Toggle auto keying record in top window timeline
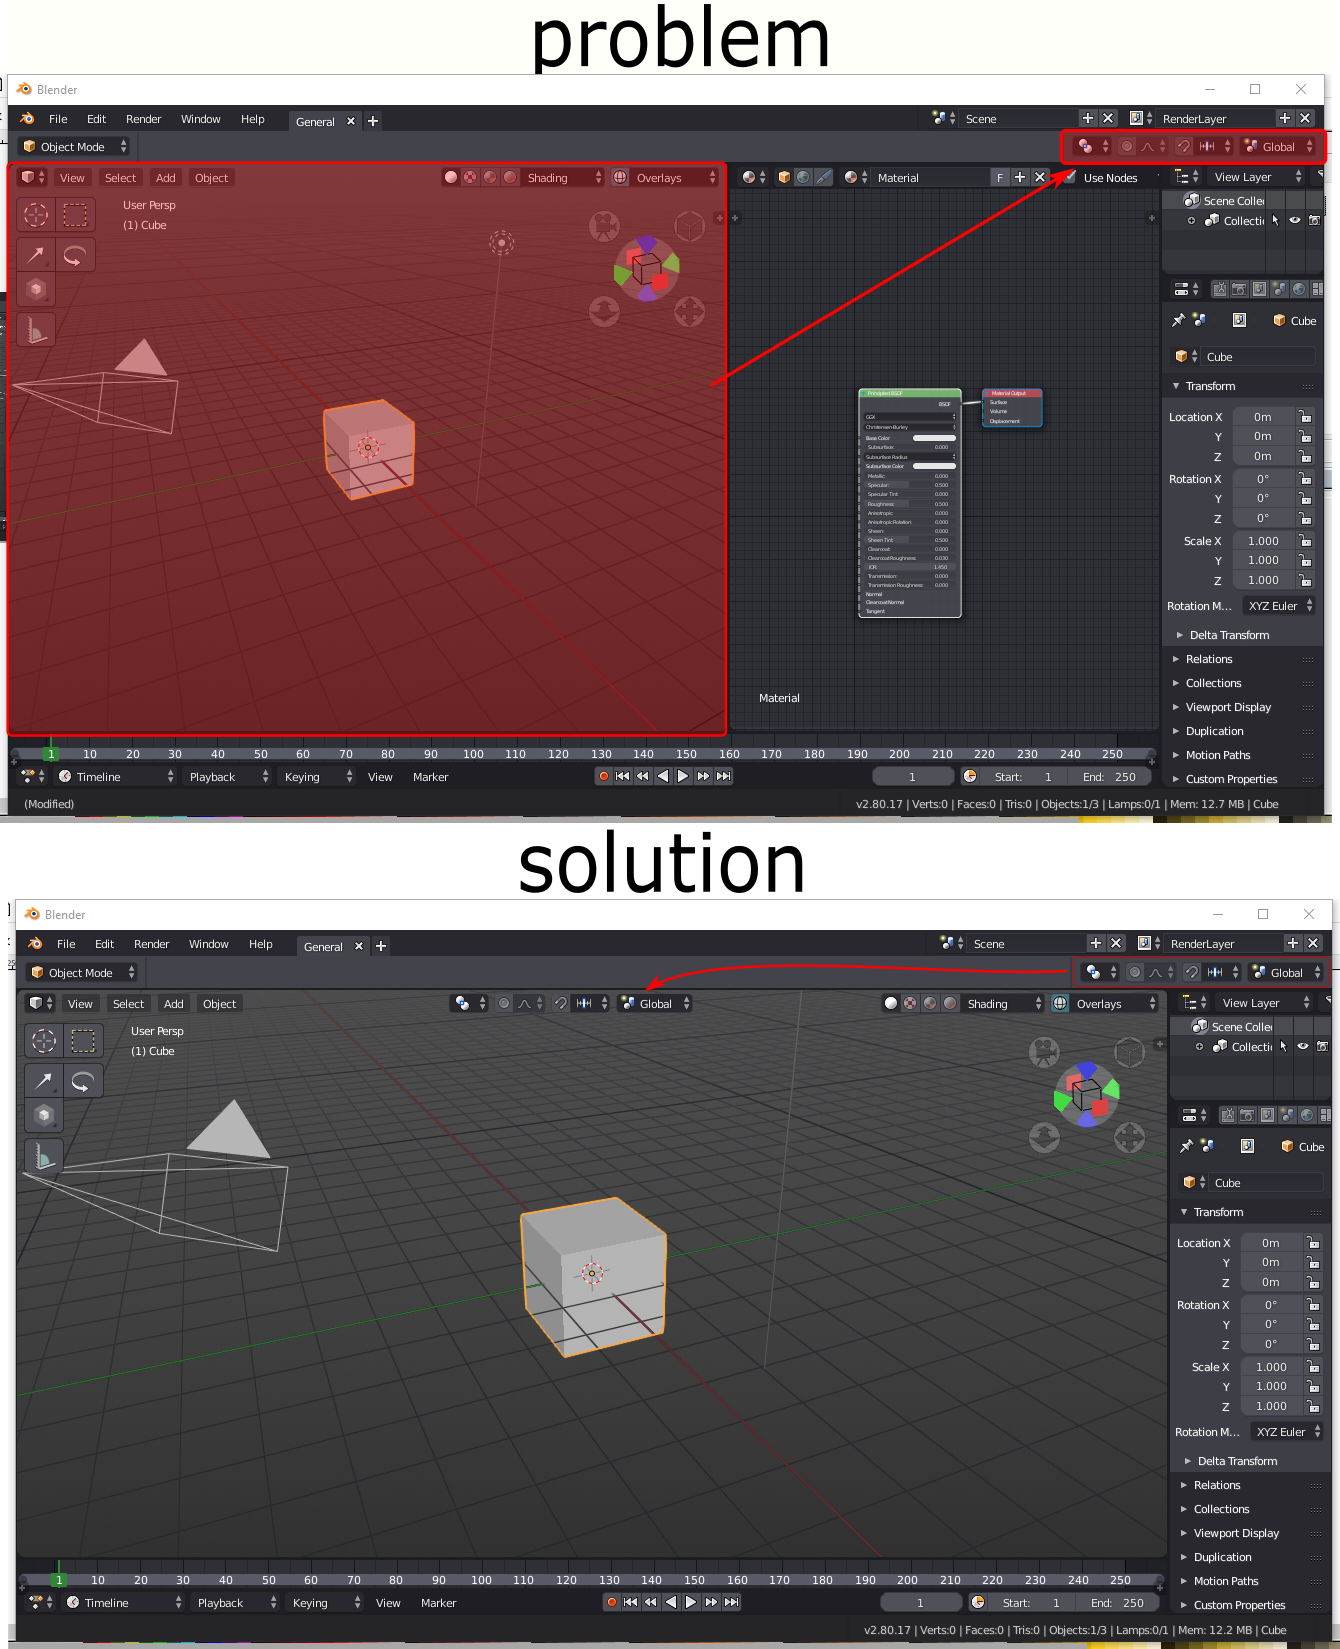Image resolution: width=1340 pixels, height=1649 pixels. [604, 776]
